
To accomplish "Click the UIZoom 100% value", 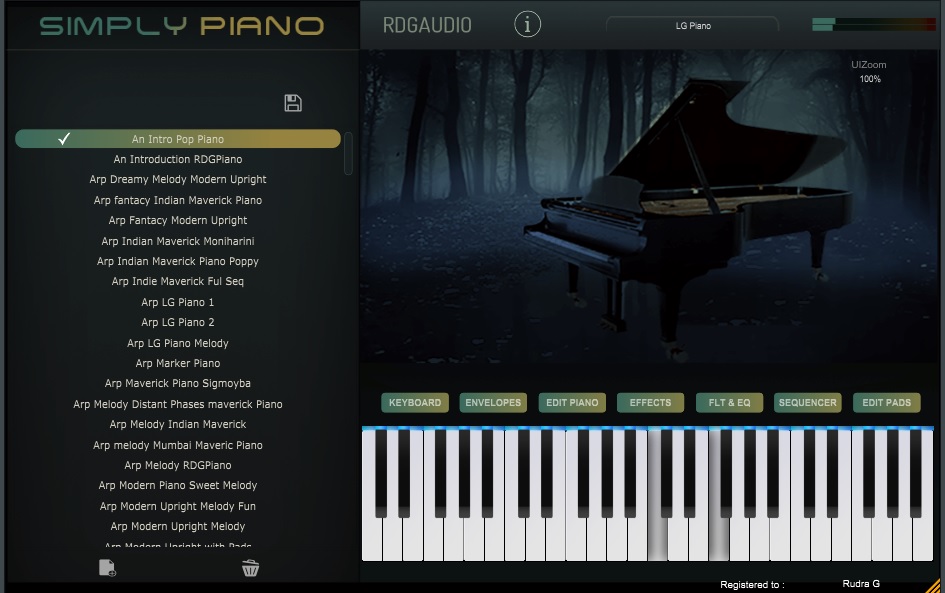I will tap(870, 79).
